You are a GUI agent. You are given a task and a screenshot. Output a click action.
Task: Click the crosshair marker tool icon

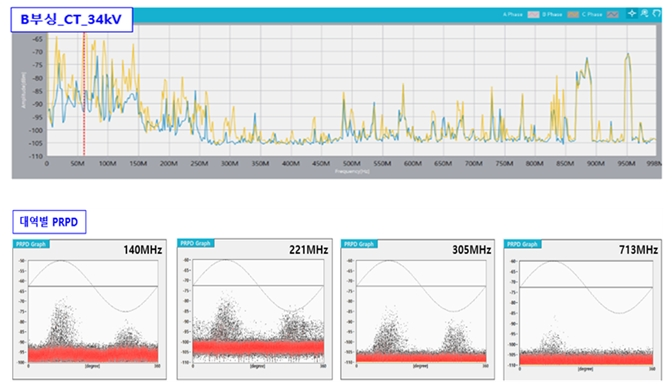point(632,13)
